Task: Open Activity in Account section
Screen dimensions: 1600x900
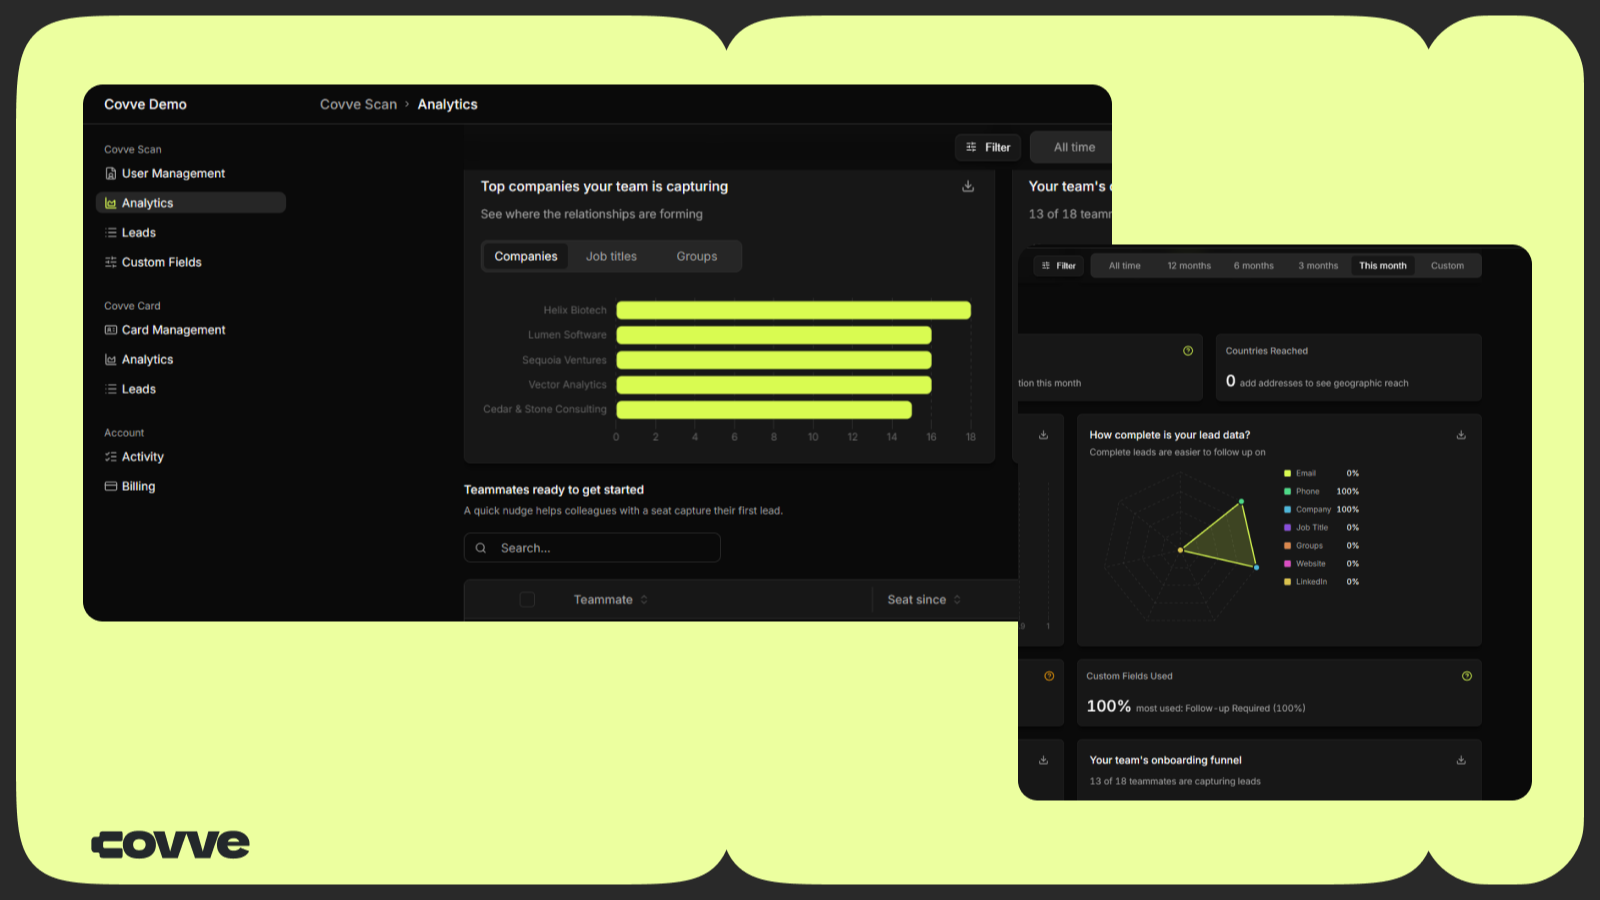Action: click(134, 456)
